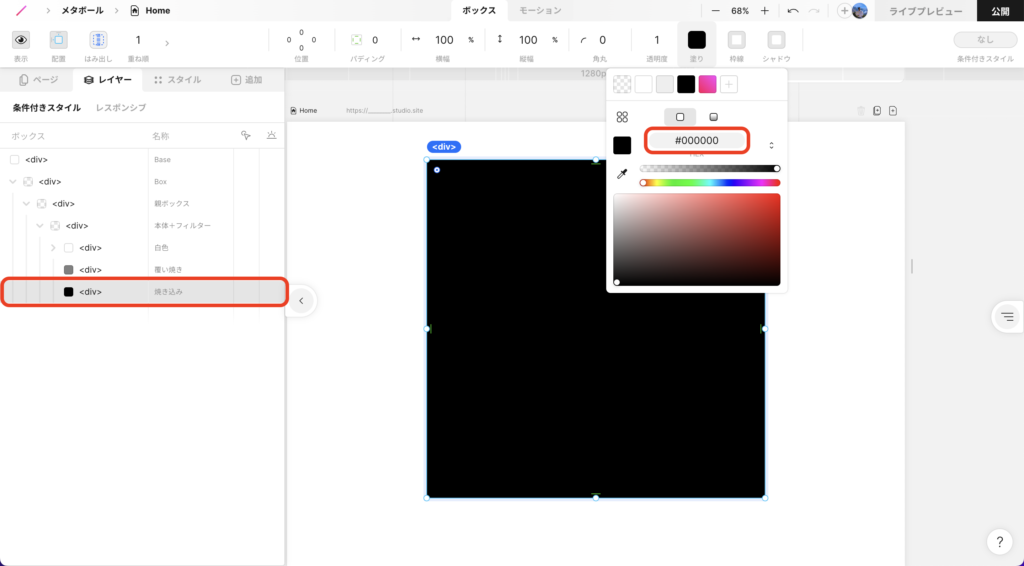Select the 覆い焼き div layer row

pos(142,270)
